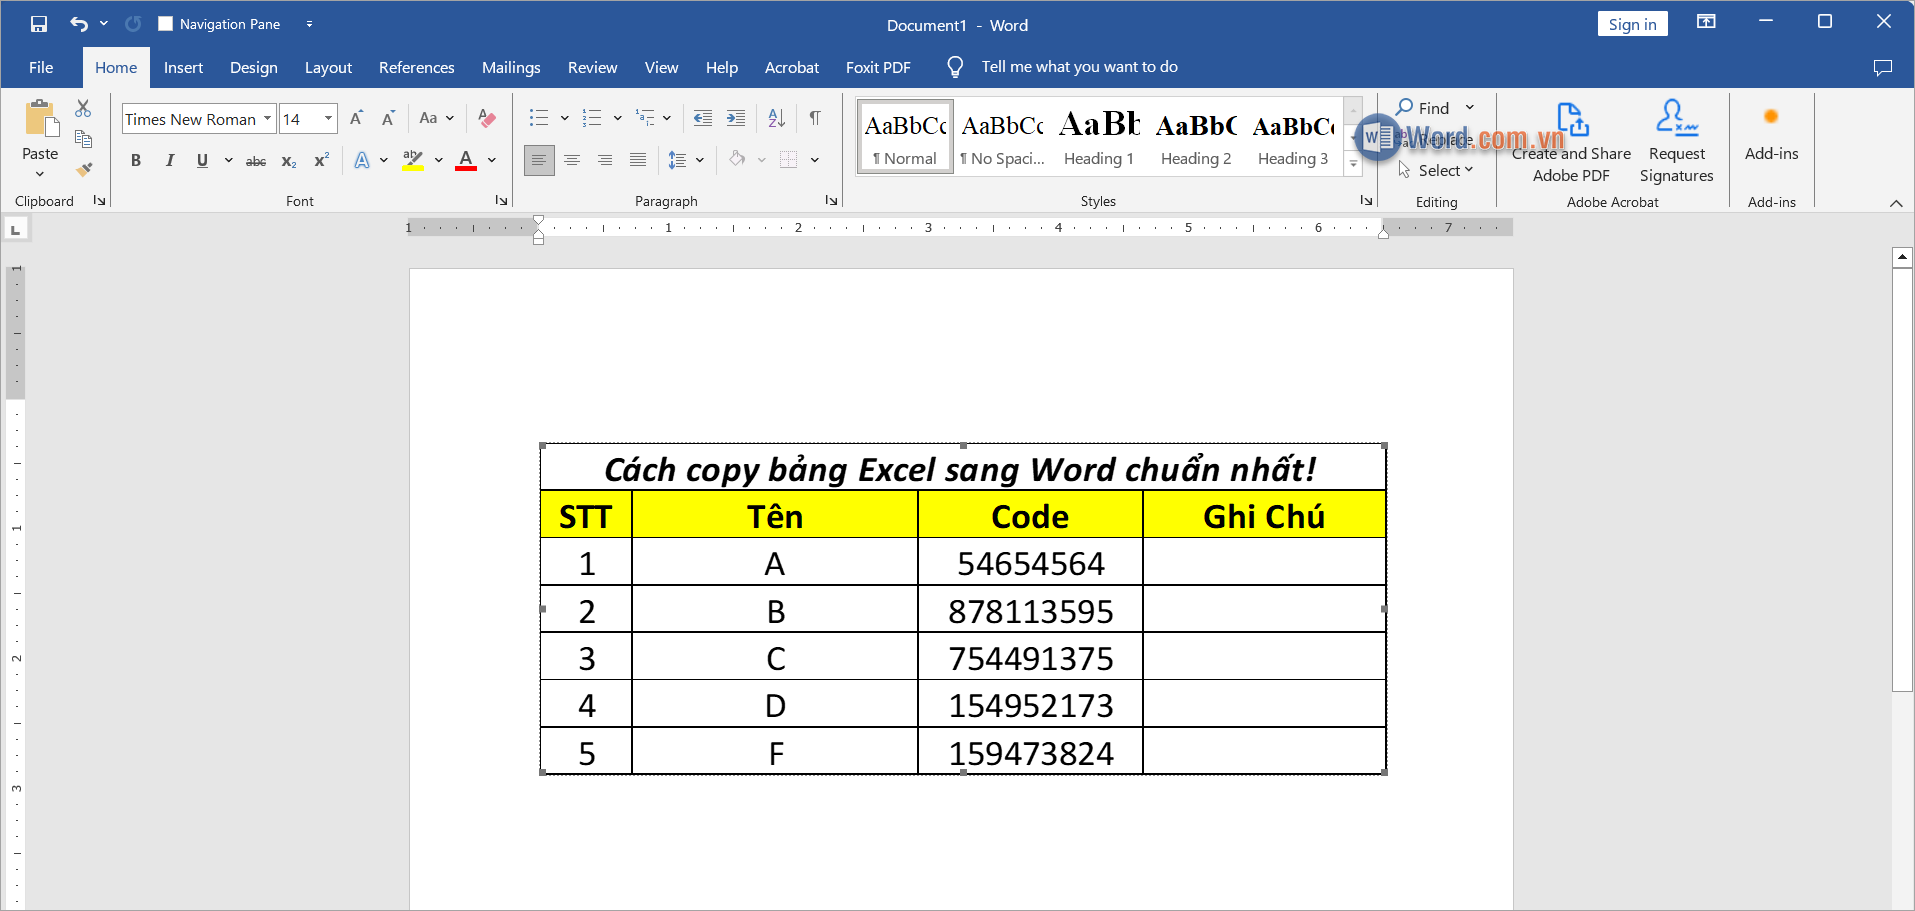
Task: Save document with the floppy disk icon
Action: 39,24
